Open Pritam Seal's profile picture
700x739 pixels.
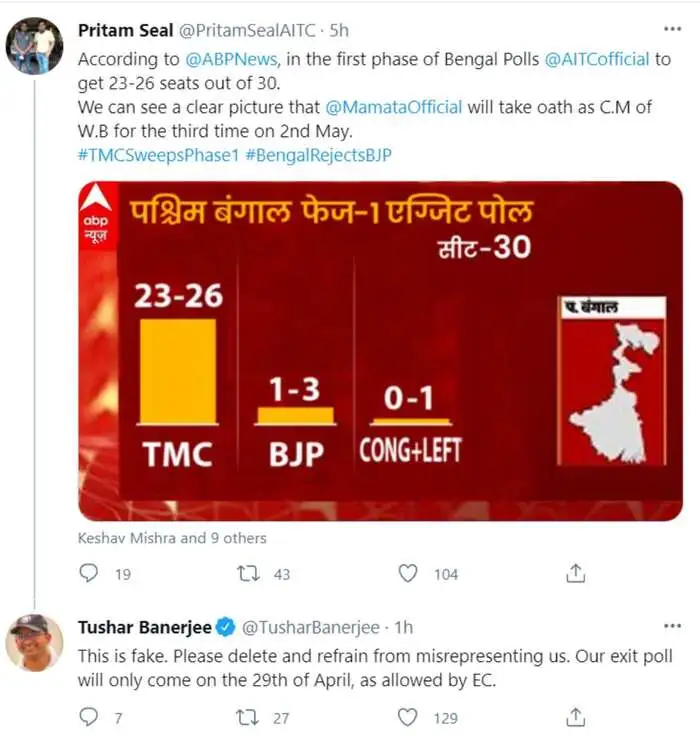(35, 47)
